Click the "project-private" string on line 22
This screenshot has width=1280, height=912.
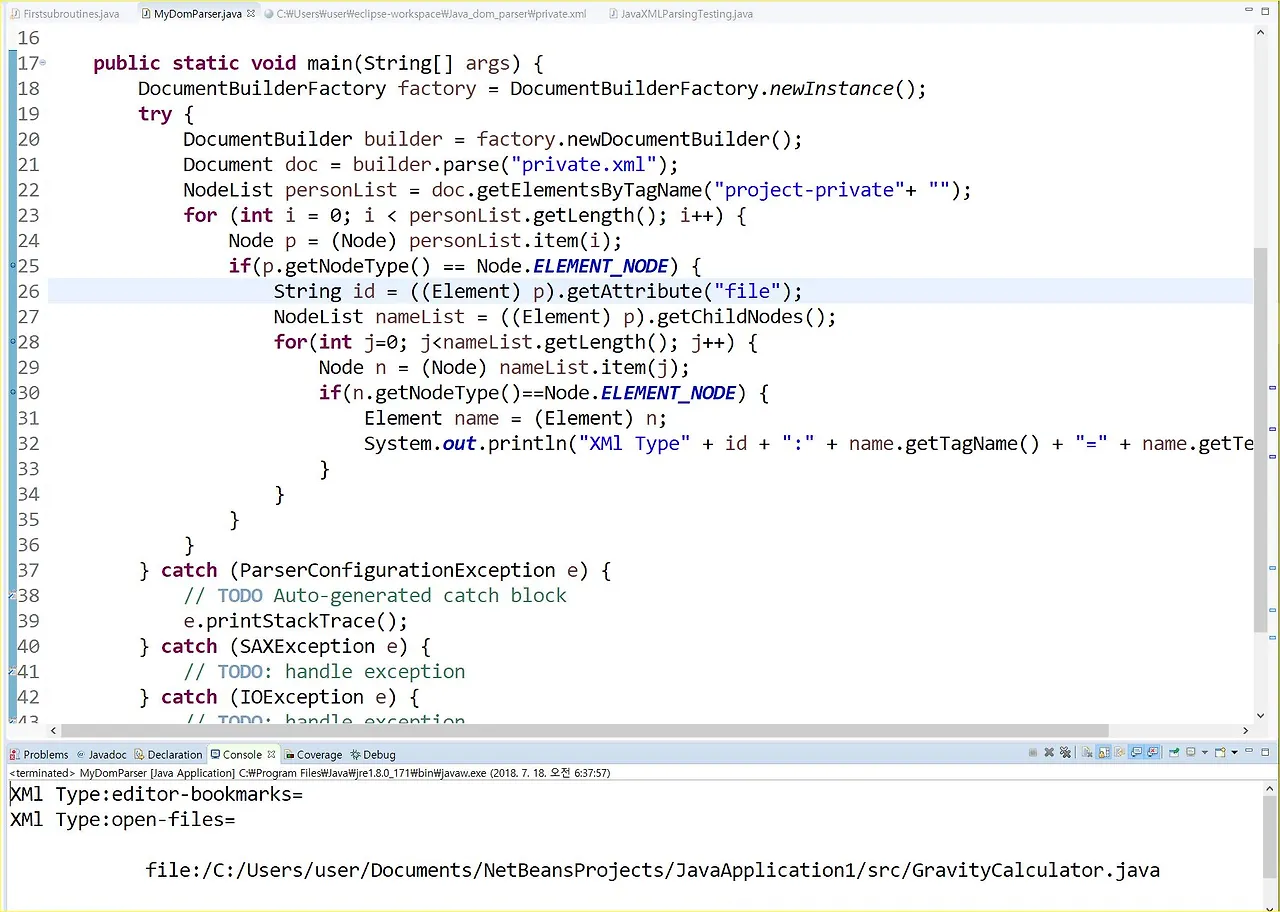(809, 190)
